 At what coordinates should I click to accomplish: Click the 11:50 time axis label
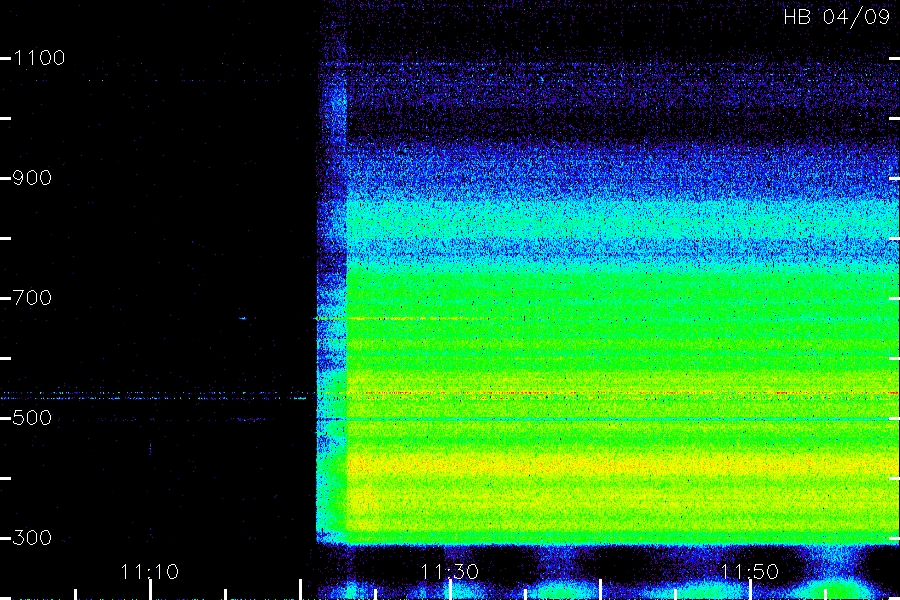click(x=750, y=572)
